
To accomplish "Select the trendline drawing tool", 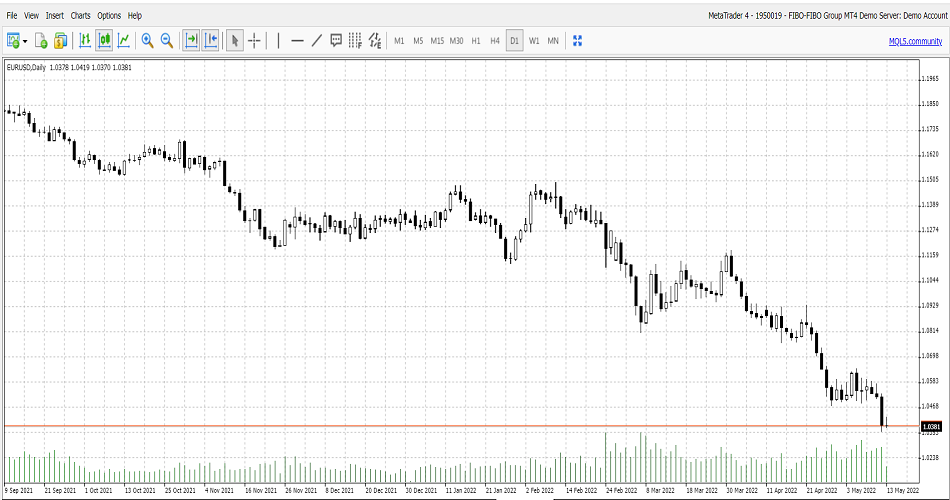I will click(x=317, y=41).
